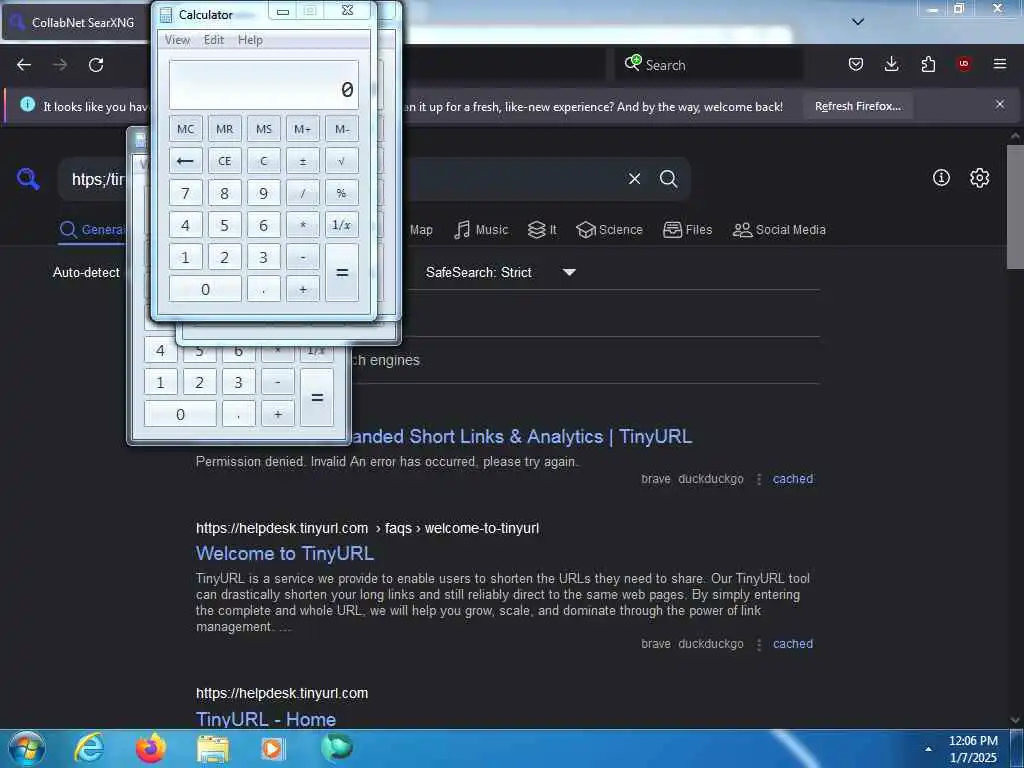
Task: Open the Firefox hamburger menu
Action: [1000, 64]
